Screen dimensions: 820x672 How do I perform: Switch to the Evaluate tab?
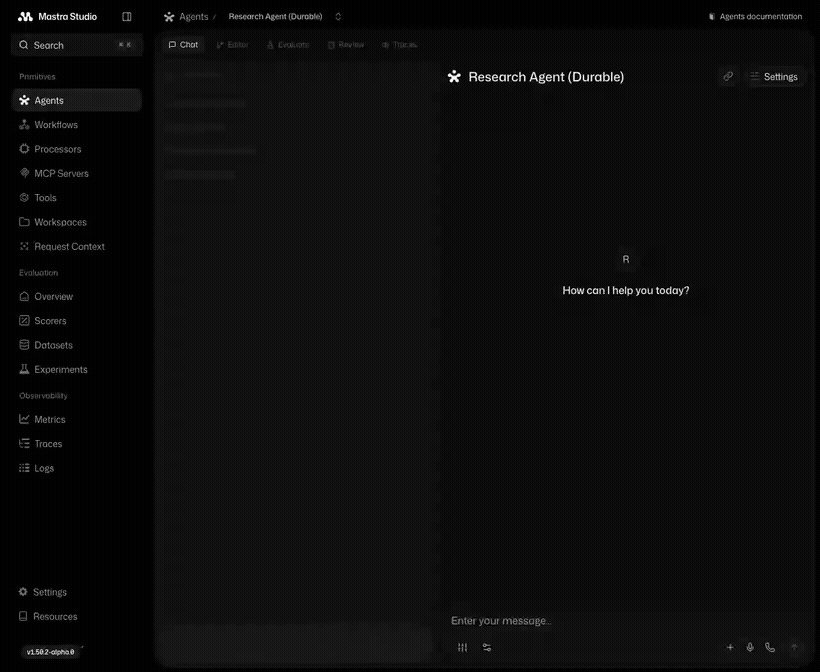288,45
